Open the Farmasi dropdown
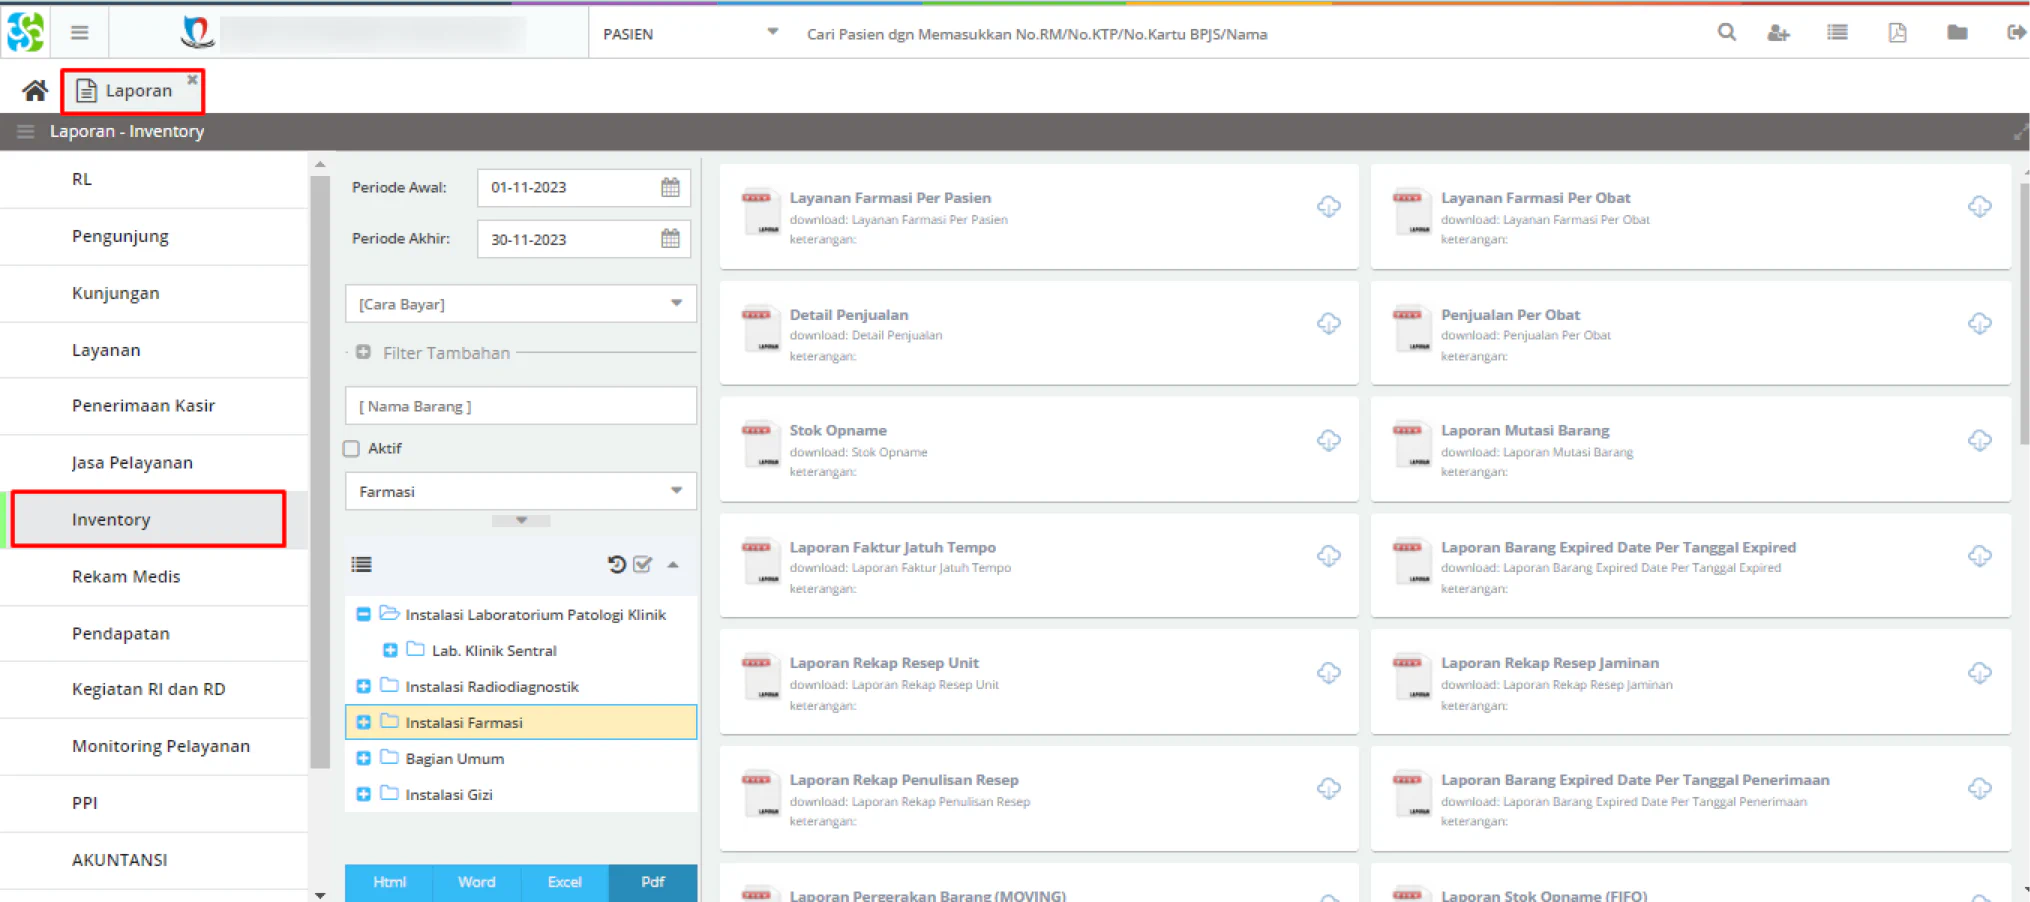2030x902 pixels. coord(521,491)
